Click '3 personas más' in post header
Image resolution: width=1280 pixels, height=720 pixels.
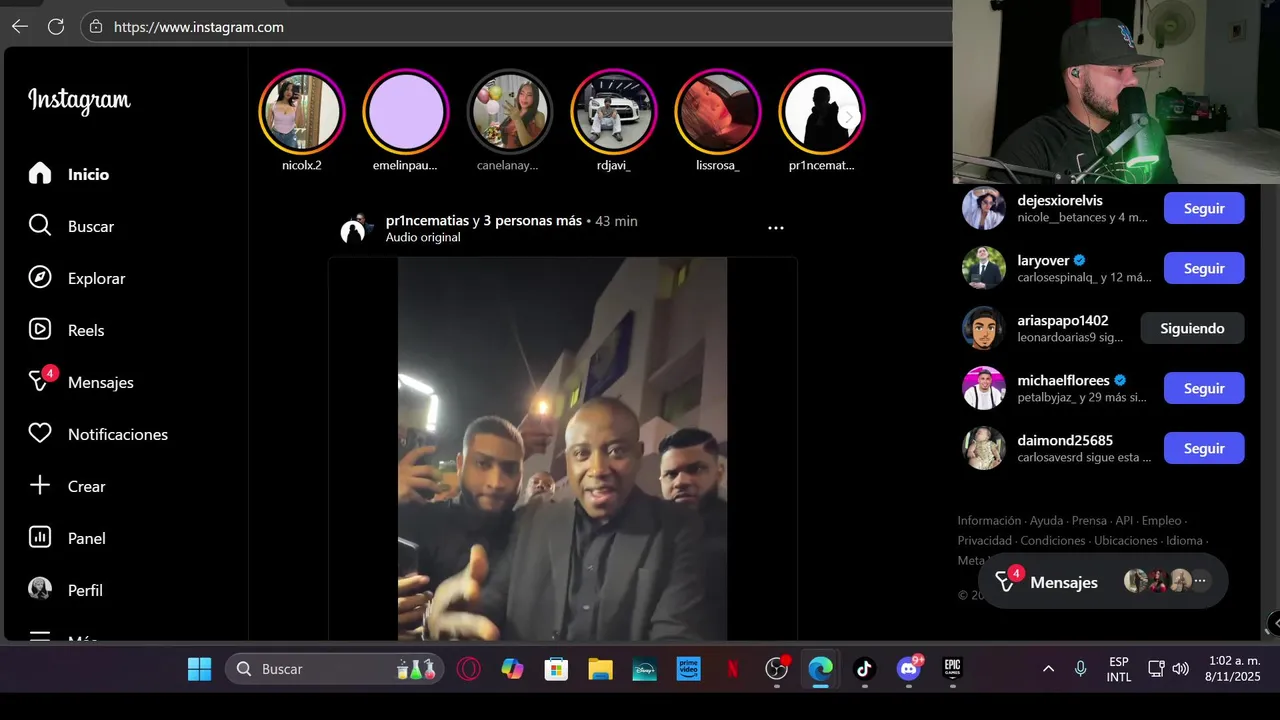[x=532, y=221]
